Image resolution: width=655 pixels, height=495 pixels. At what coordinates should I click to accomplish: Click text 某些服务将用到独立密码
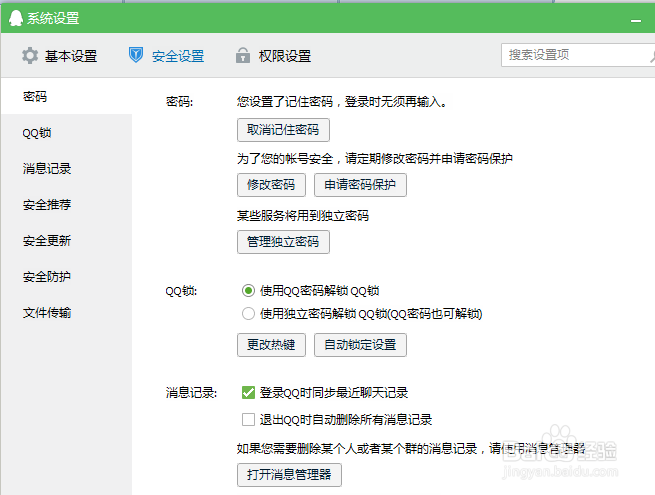pyautogui.click(x=303, y=216)
